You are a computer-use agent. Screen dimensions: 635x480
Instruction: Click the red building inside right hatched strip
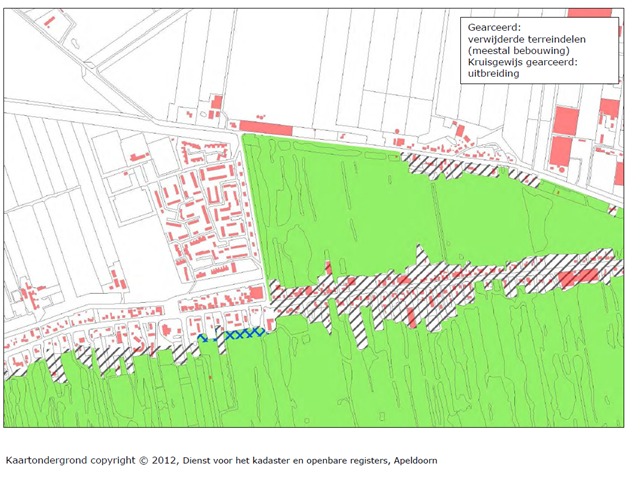[577, 277]
